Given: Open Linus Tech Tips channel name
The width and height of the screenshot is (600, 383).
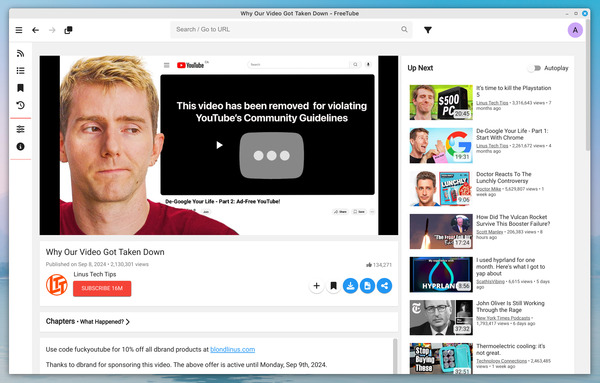Looking at the screenshot, I should click(x=95, y=274).
